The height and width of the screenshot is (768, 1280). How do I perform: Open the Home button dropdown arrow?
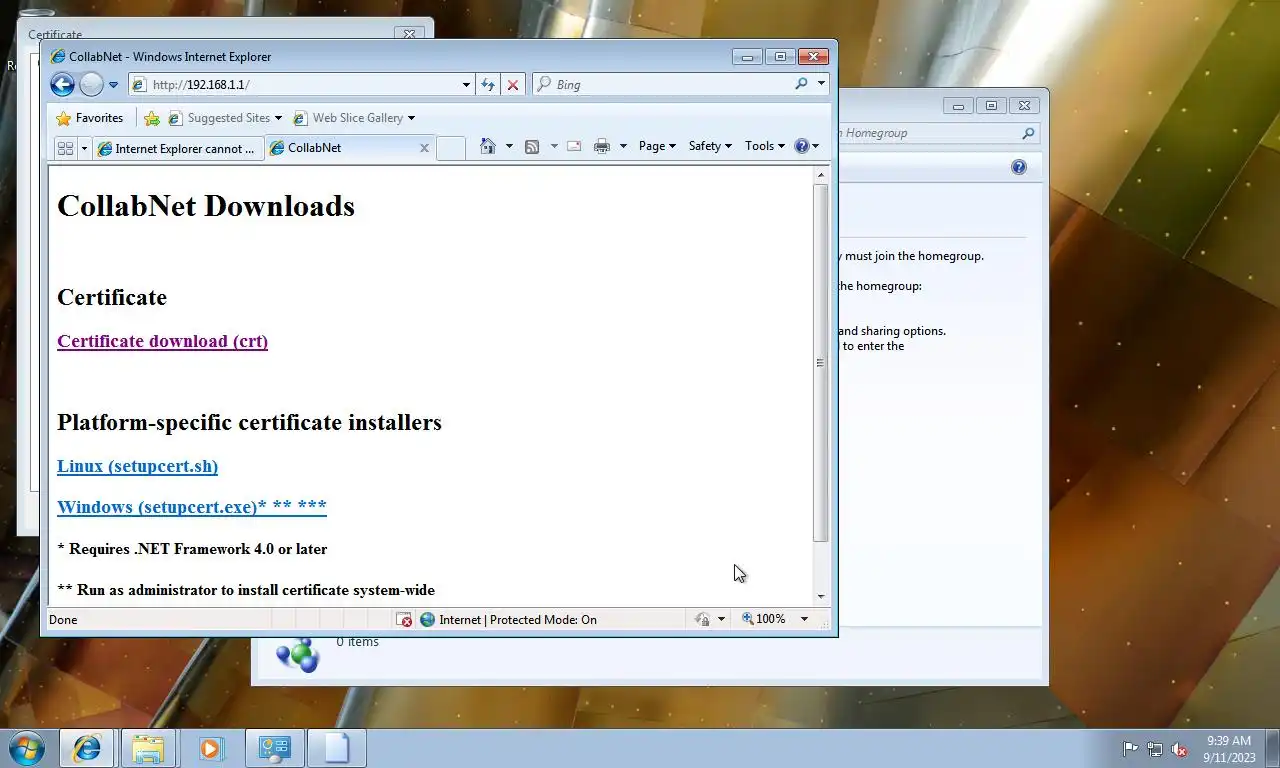tap(509, 146)
